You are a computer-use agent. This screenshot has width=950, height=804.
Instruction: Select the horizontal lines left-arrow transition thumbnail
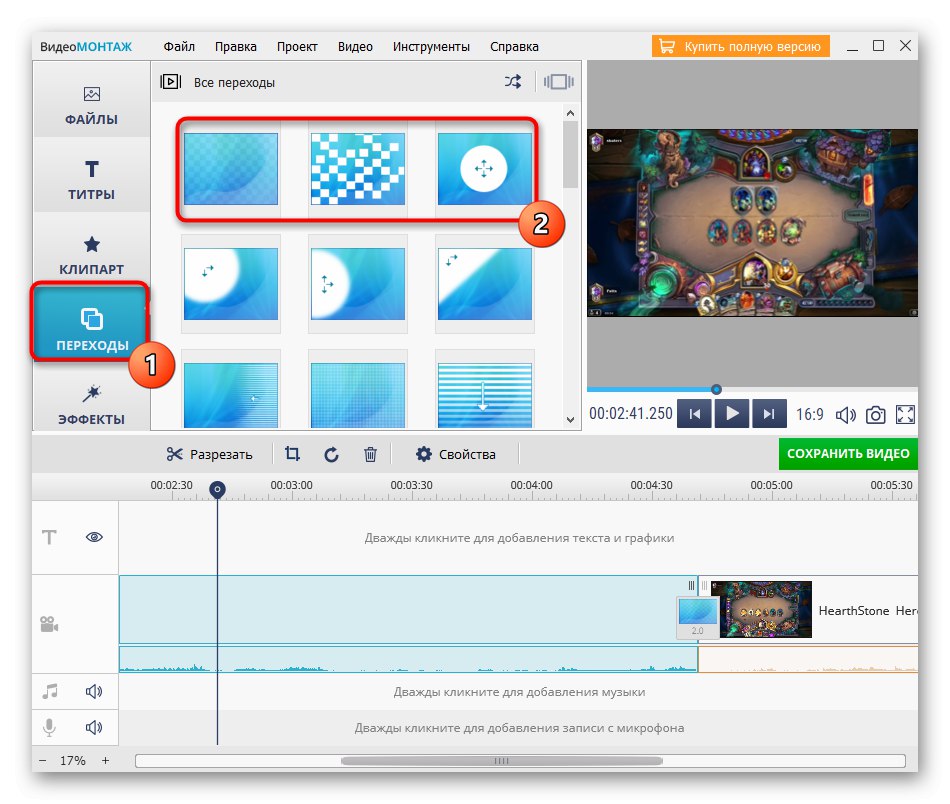click(x=231, y=396)
